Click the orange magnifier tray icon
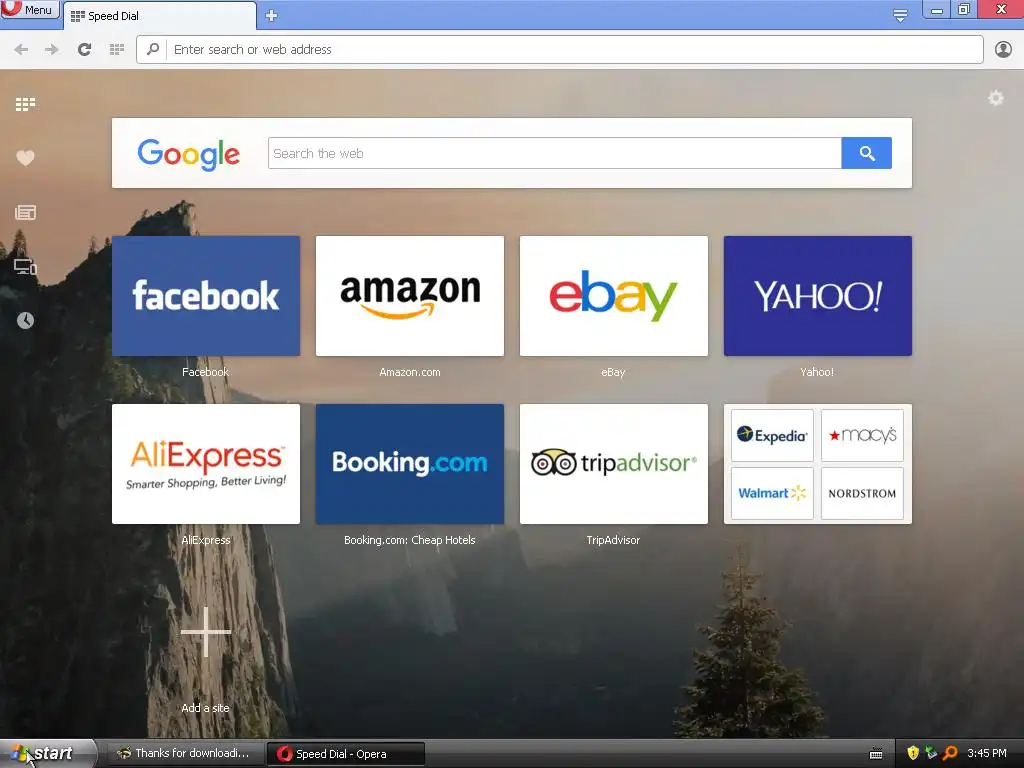 pos(950,753)
